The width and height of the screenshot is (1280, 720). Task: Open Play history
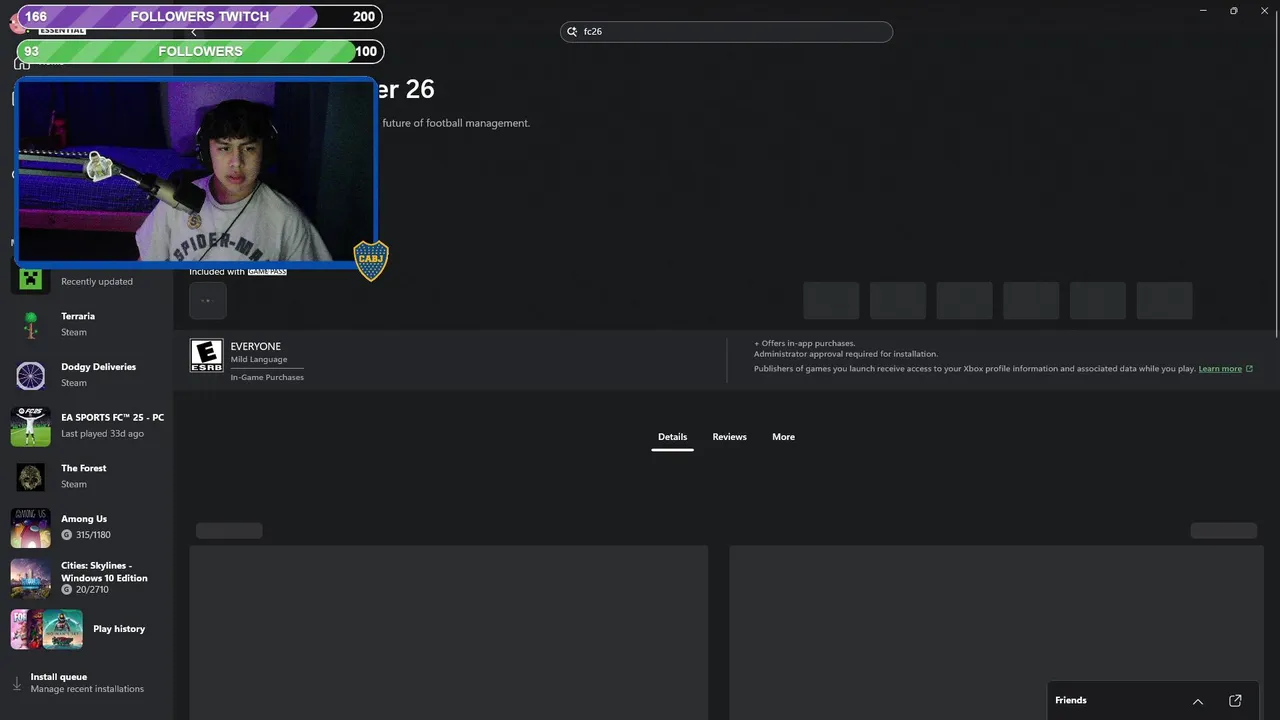coord(87,629)
